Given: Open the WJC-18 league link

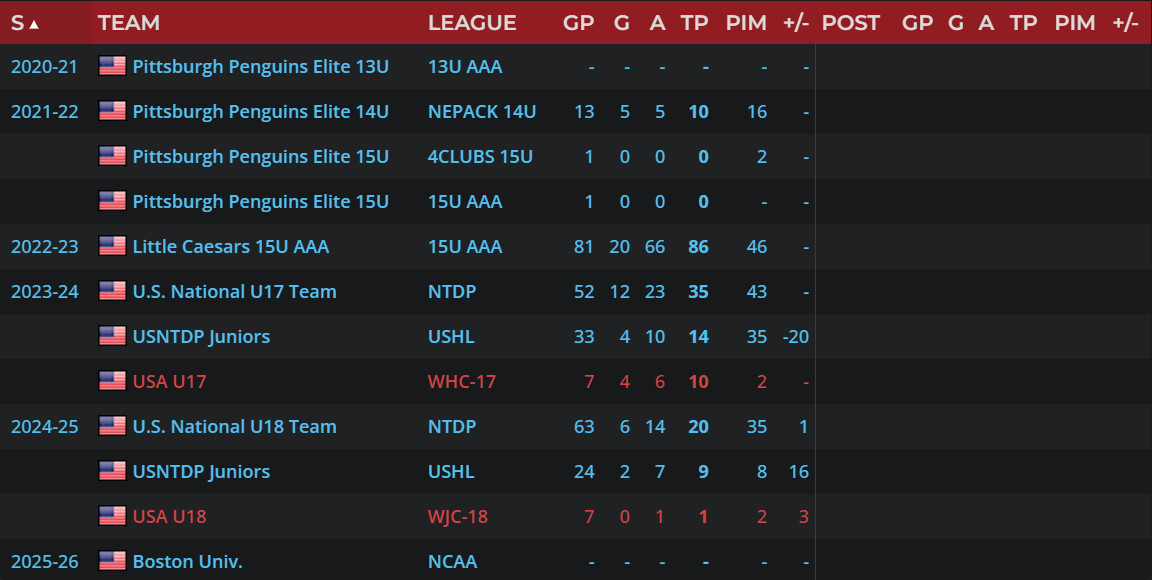Looking at the screenshot, I should (458, 516).
